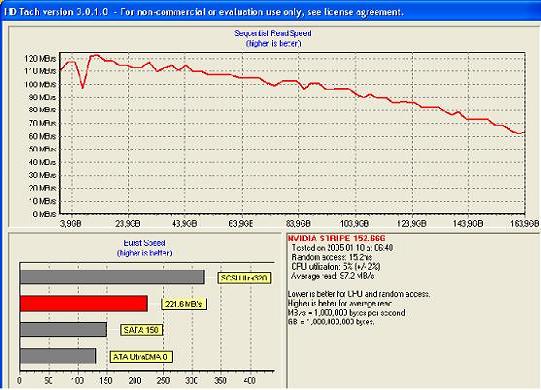
Task: Click the '43.9GB' x-axis label
Action: [x=184, y=224]
